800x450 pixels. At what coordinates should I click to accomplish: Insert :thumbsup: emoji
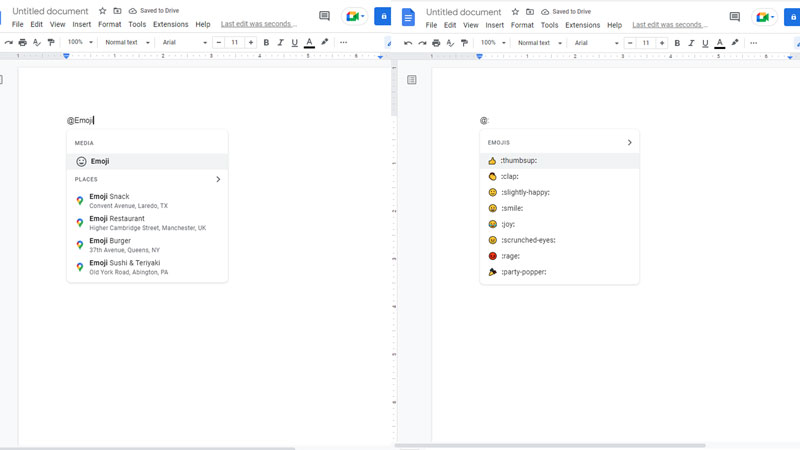coord(559,161)
